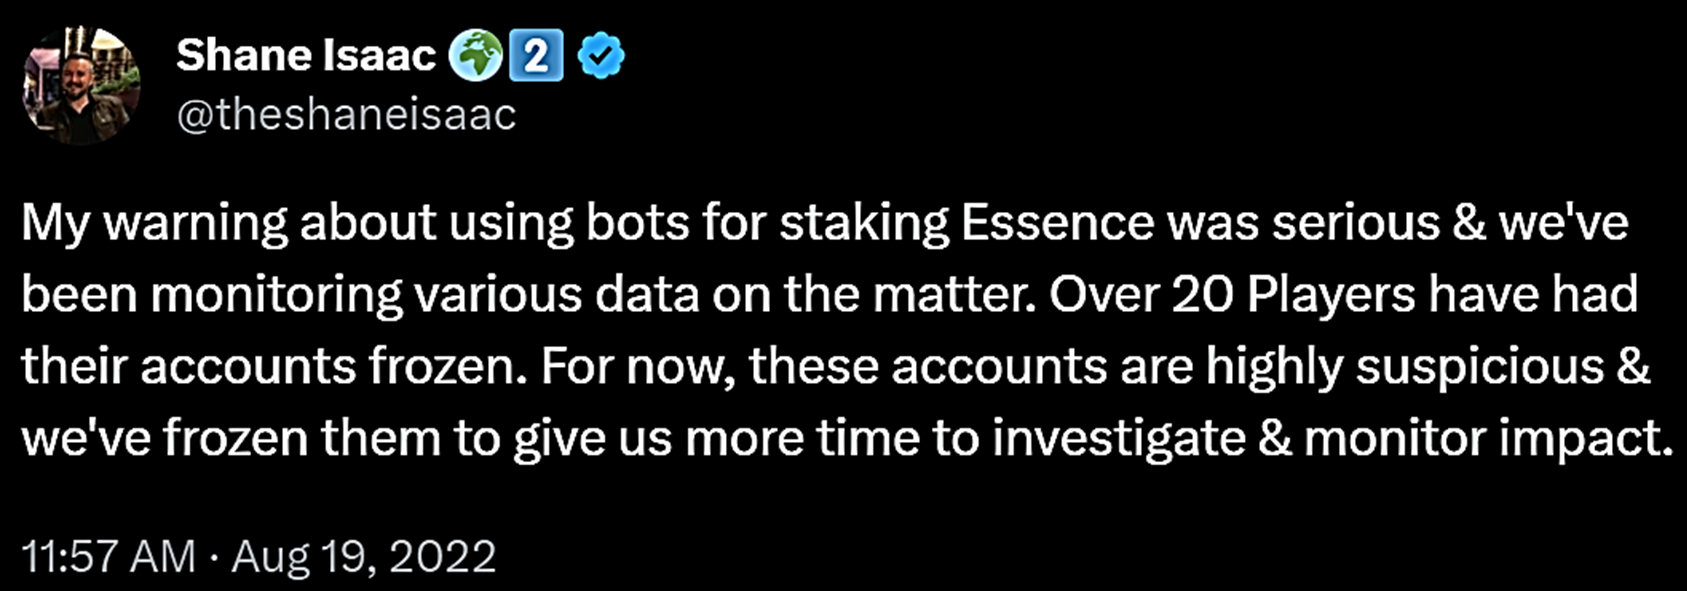Viewport: 1687px width, 591px height.
Task: Click the globe emoji beside the name
Action: (475, 56)
